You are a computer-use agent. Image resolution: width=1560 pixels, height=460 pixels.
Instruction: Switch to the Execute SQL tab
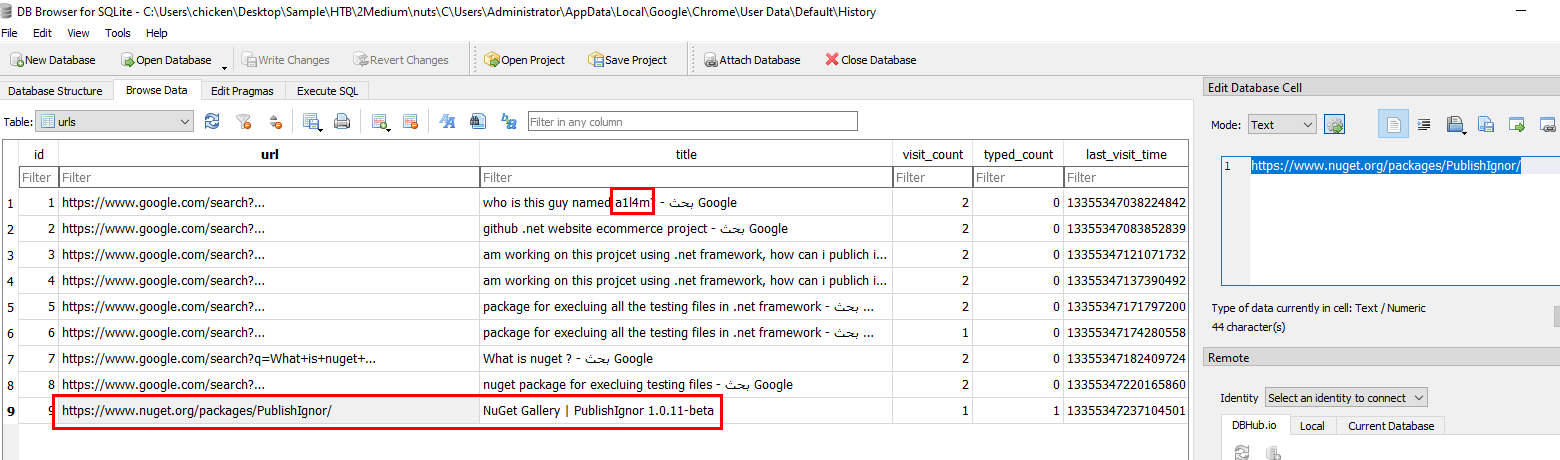point(327,91)
